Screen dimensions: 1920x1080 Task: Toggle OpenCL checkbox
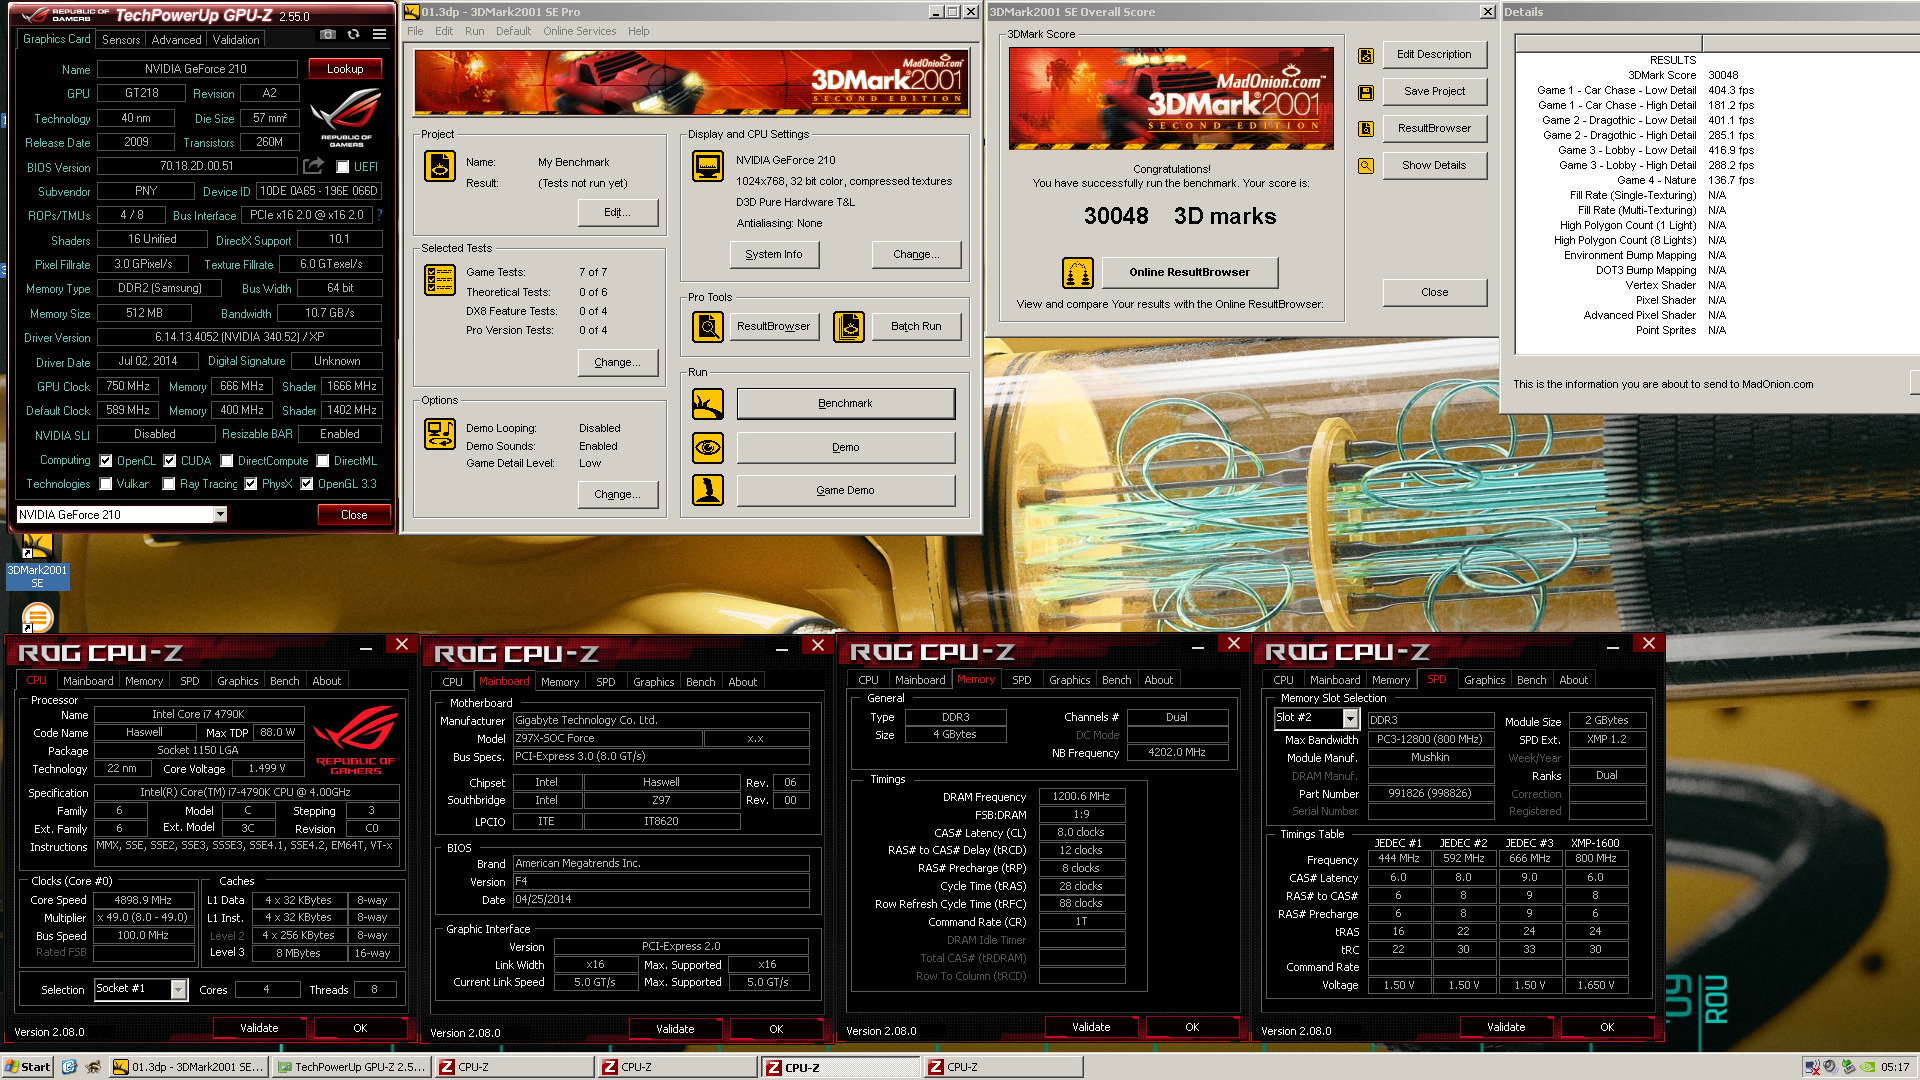(x=106, y=461)
